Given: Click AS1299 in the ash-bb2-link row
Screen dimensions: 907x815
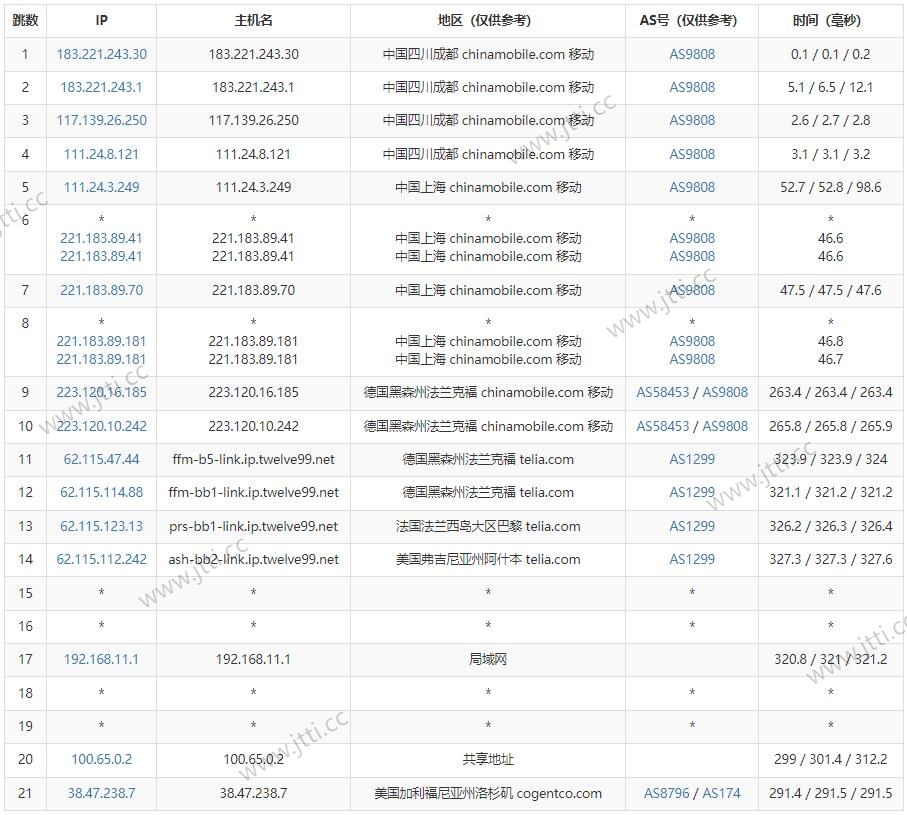Looking at the screenshot, I should point(692,559).
